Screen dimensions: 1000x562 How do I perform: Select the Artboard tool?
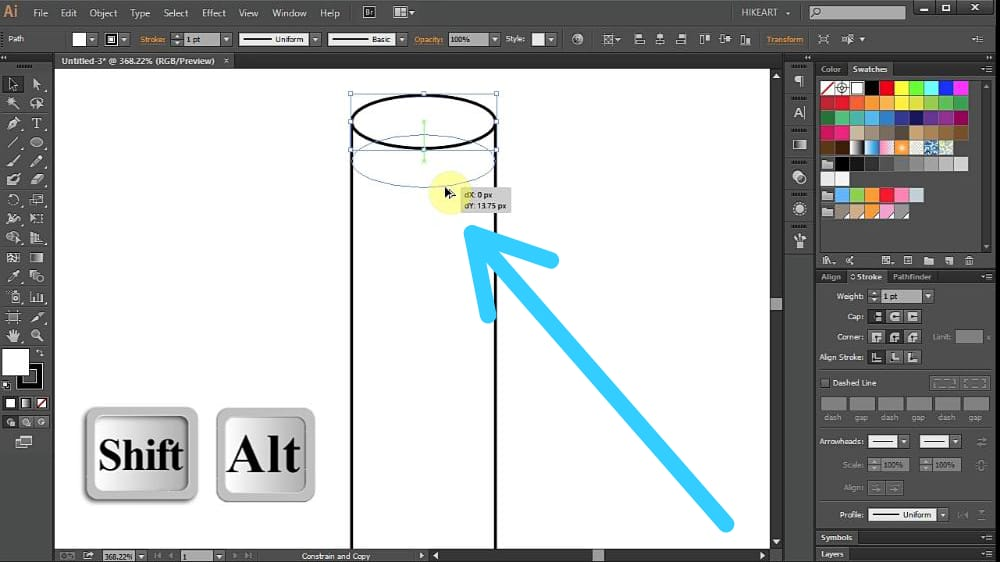13,317
